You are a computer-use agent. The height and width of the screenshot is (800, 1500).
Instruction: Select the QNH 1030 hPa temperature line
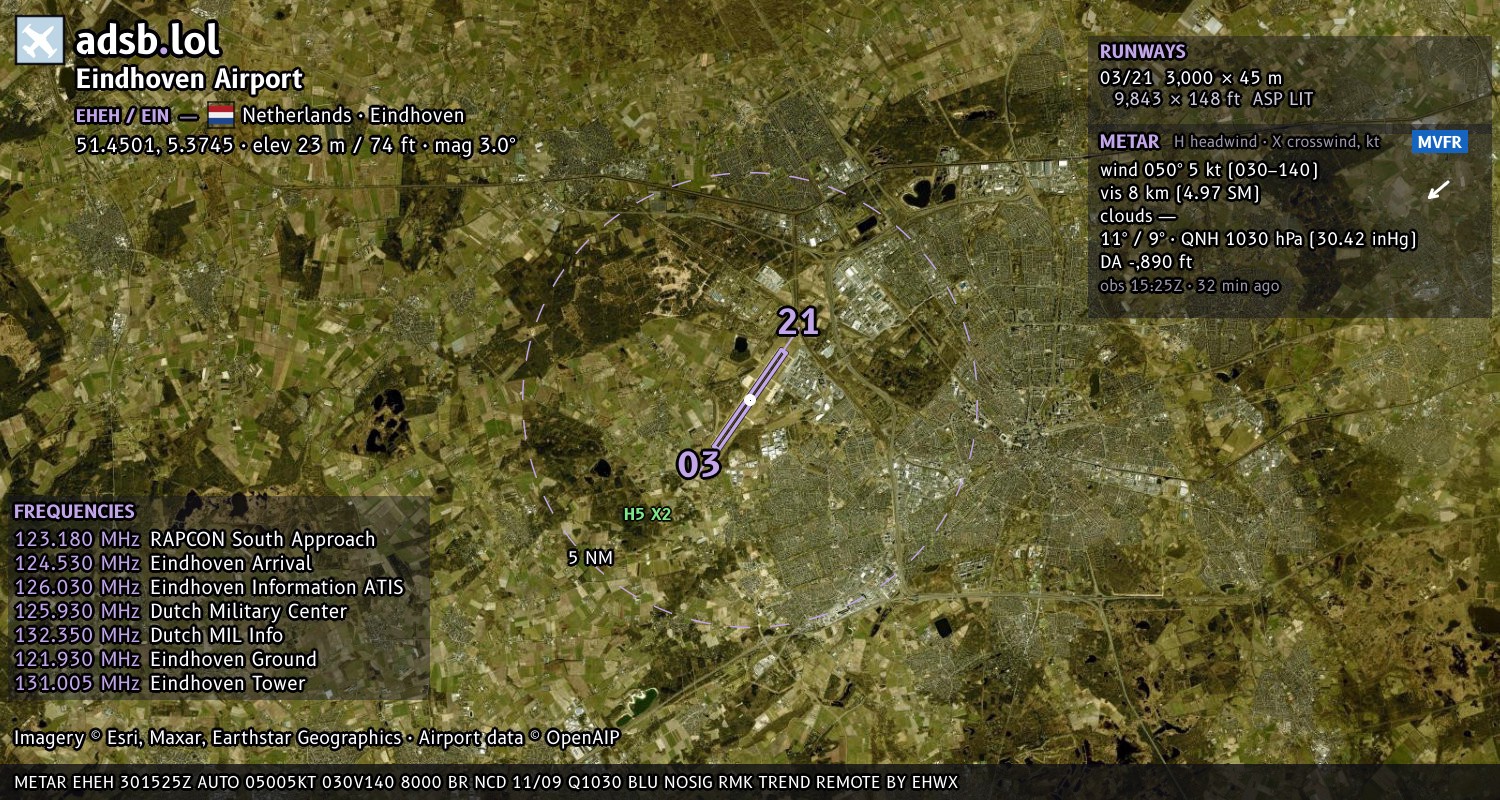(1258, 239)
